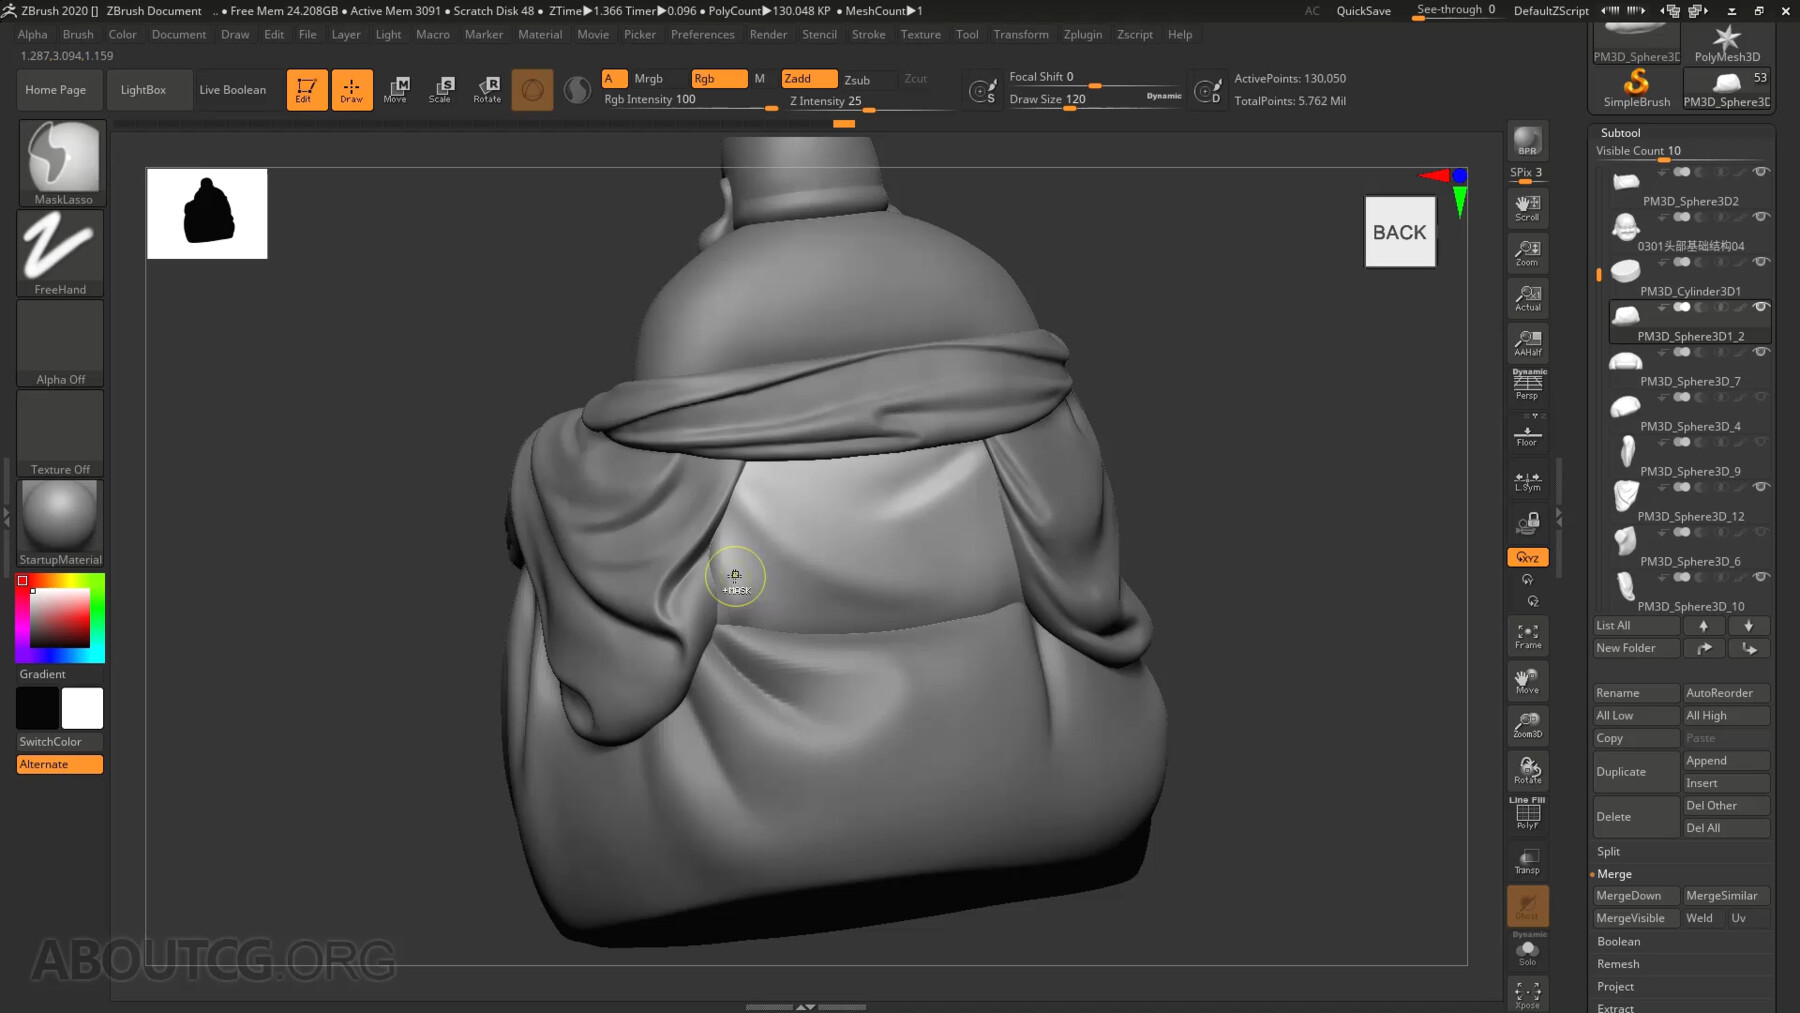The height and width of the screenshot is (1013, 1800).
Task: Open the Texture Off selector
Action: click(x=60, y=433)
